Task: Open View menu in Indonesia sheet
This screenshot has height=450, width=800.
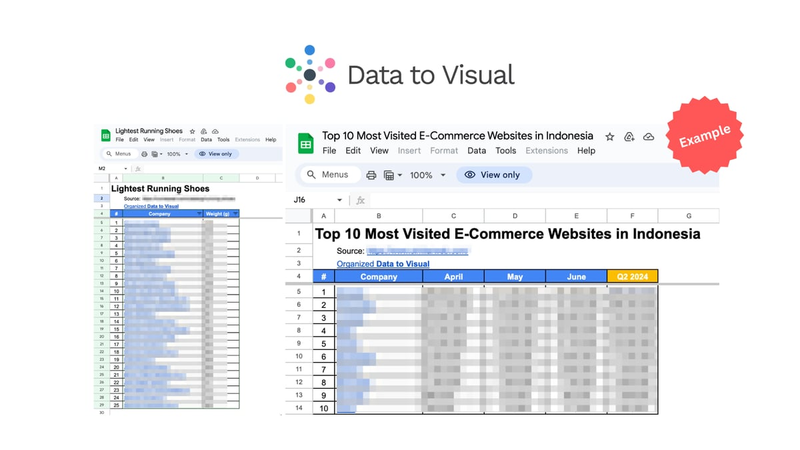Action: [x=379, y=151]
